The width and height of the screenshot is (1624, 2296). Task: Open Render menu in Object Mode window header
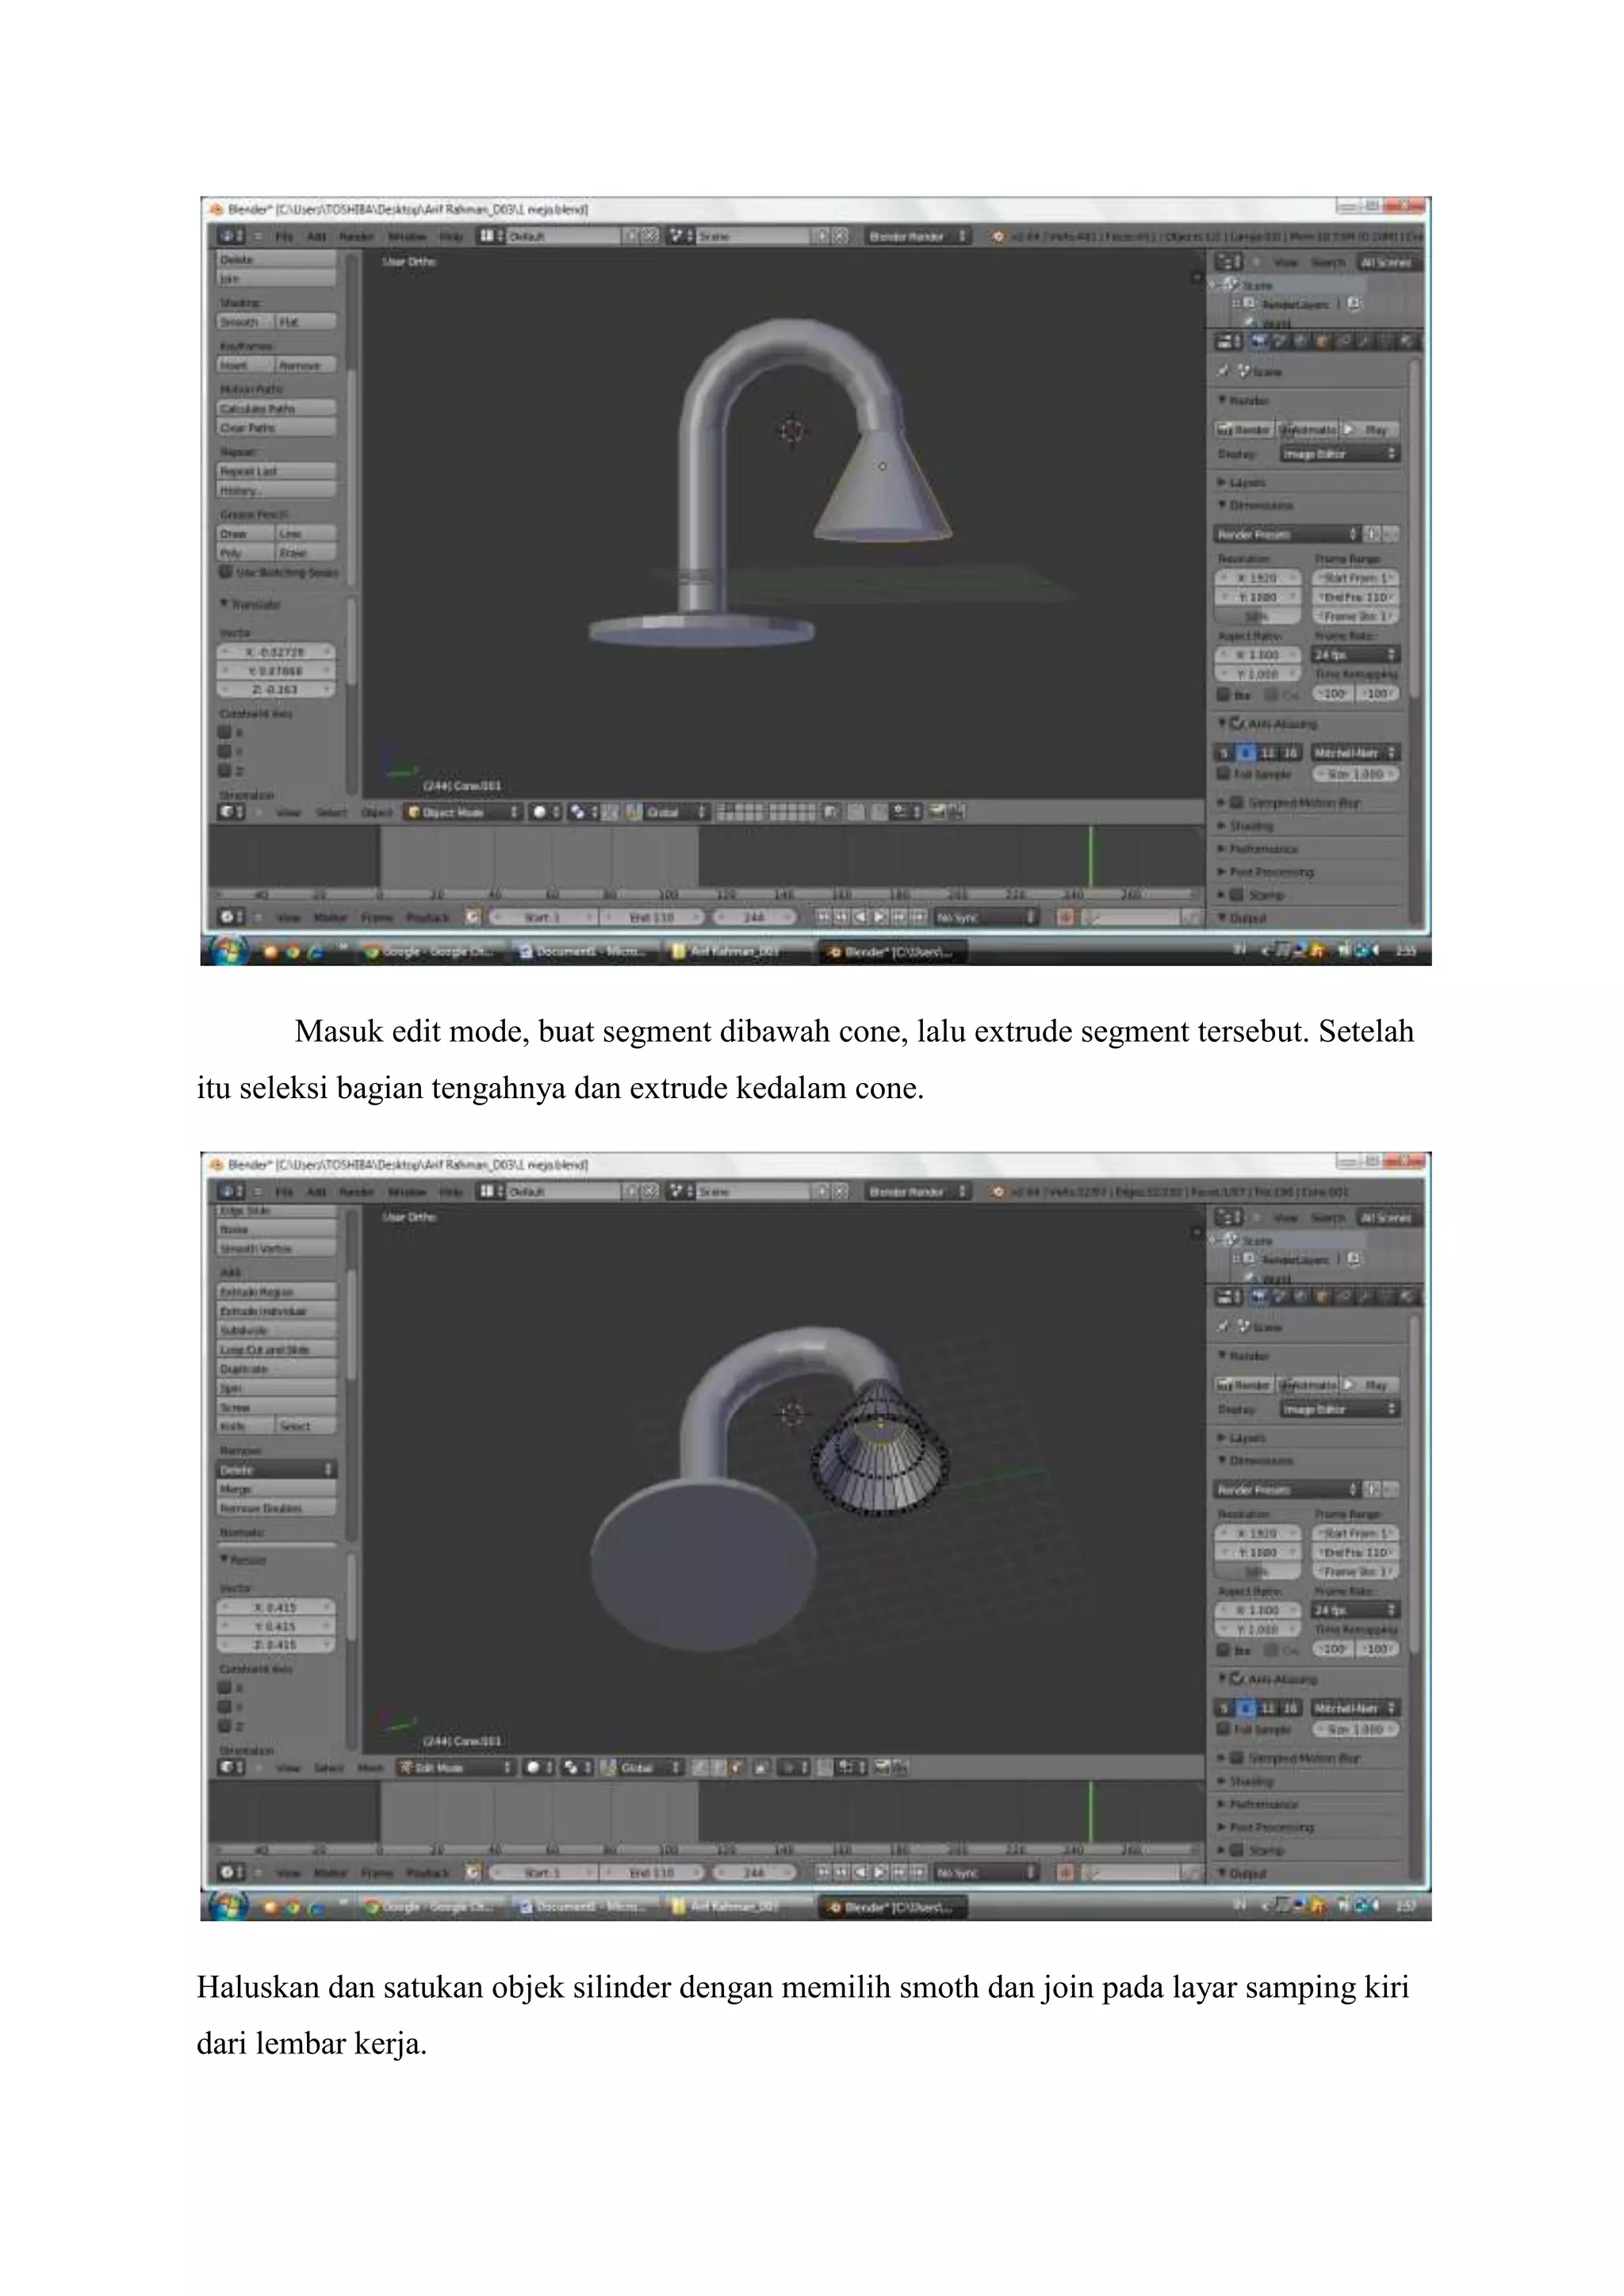355,236
